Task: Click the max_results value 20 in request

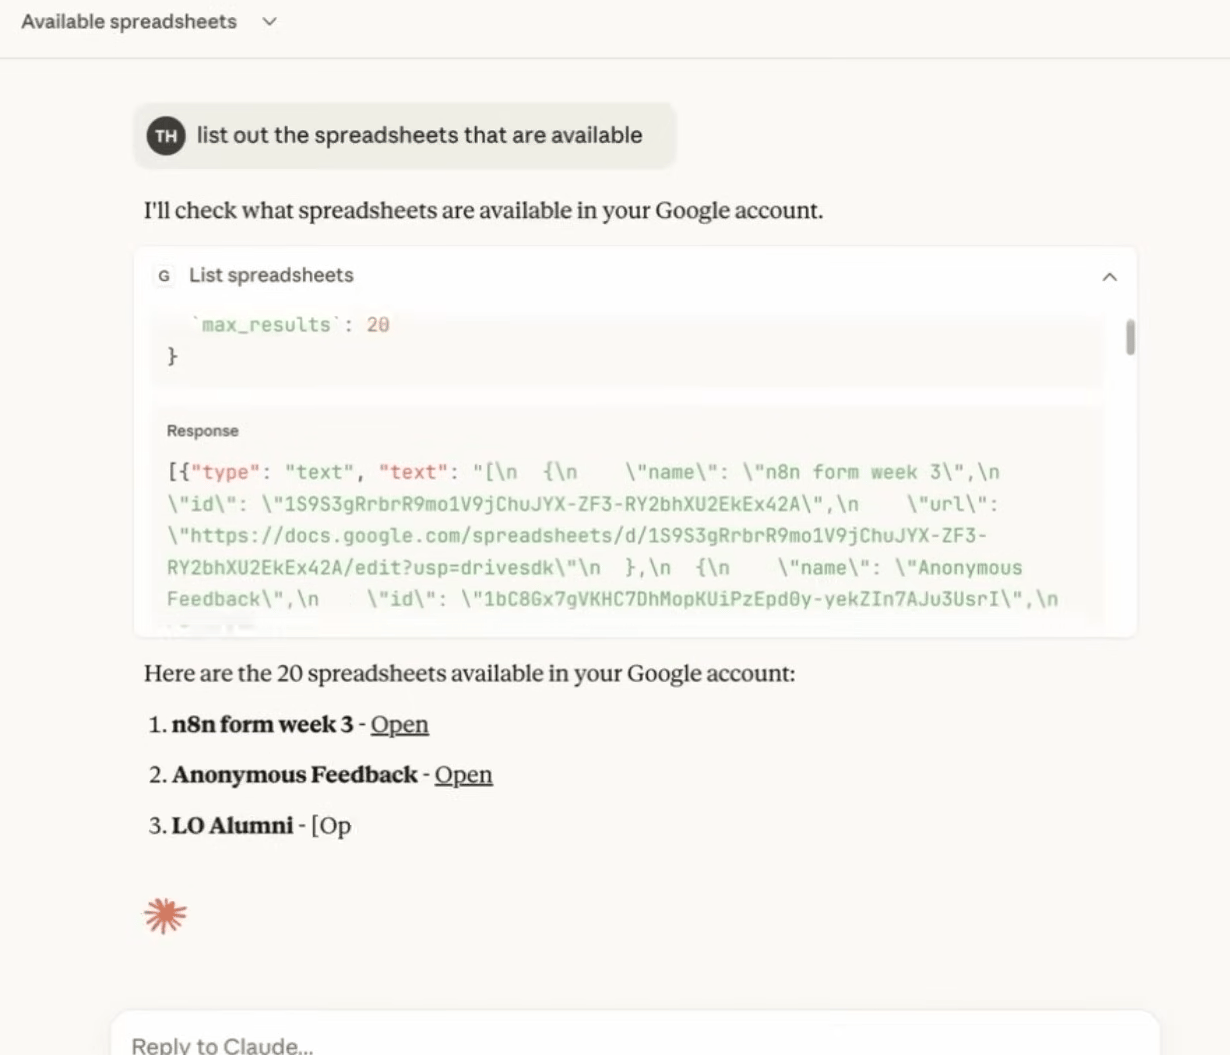Action: (x=377, y=325)
